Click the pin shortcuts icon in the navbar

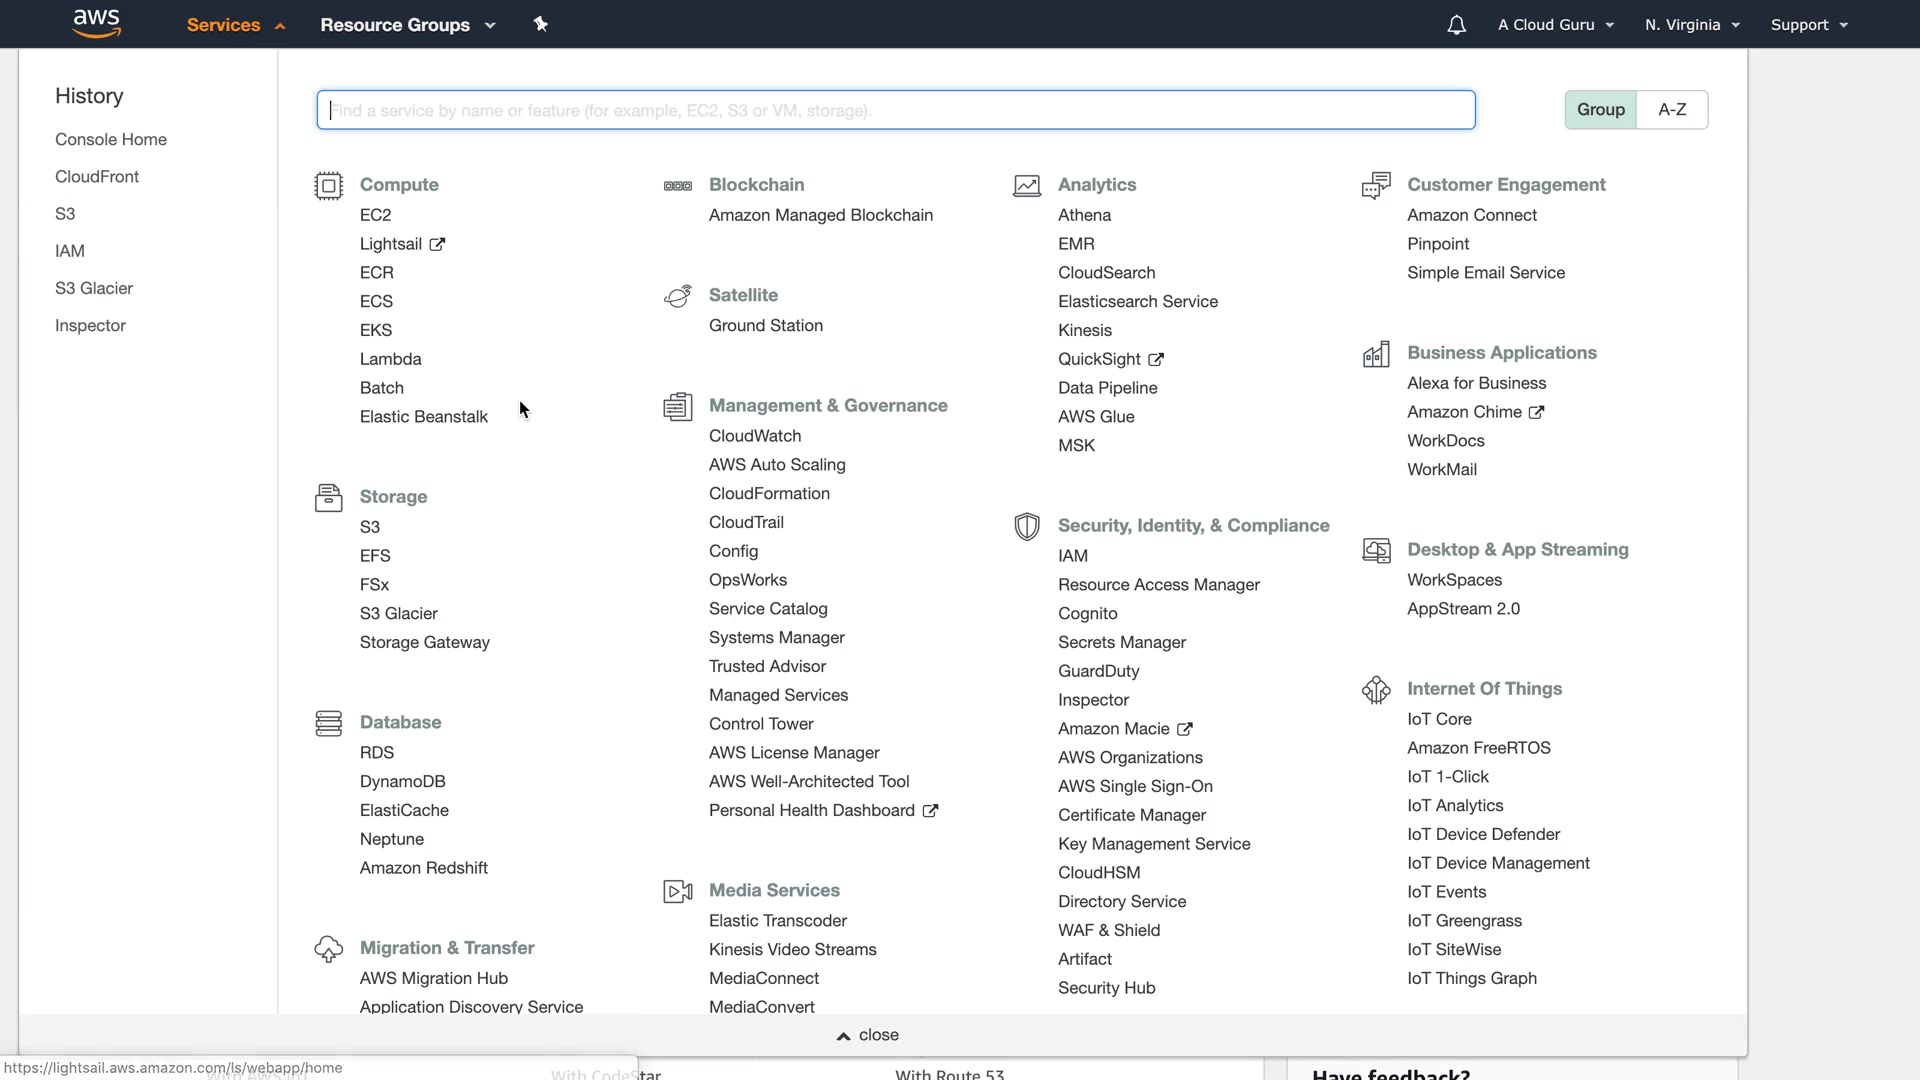tap(540, 24)
